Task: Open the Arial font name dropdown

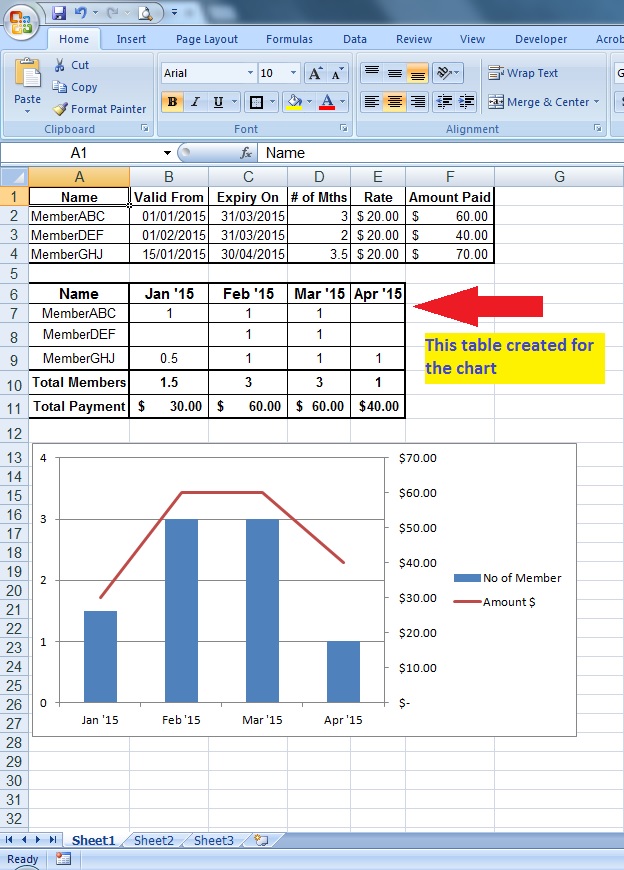Action: pyautogui.click(x=250, y=73)
